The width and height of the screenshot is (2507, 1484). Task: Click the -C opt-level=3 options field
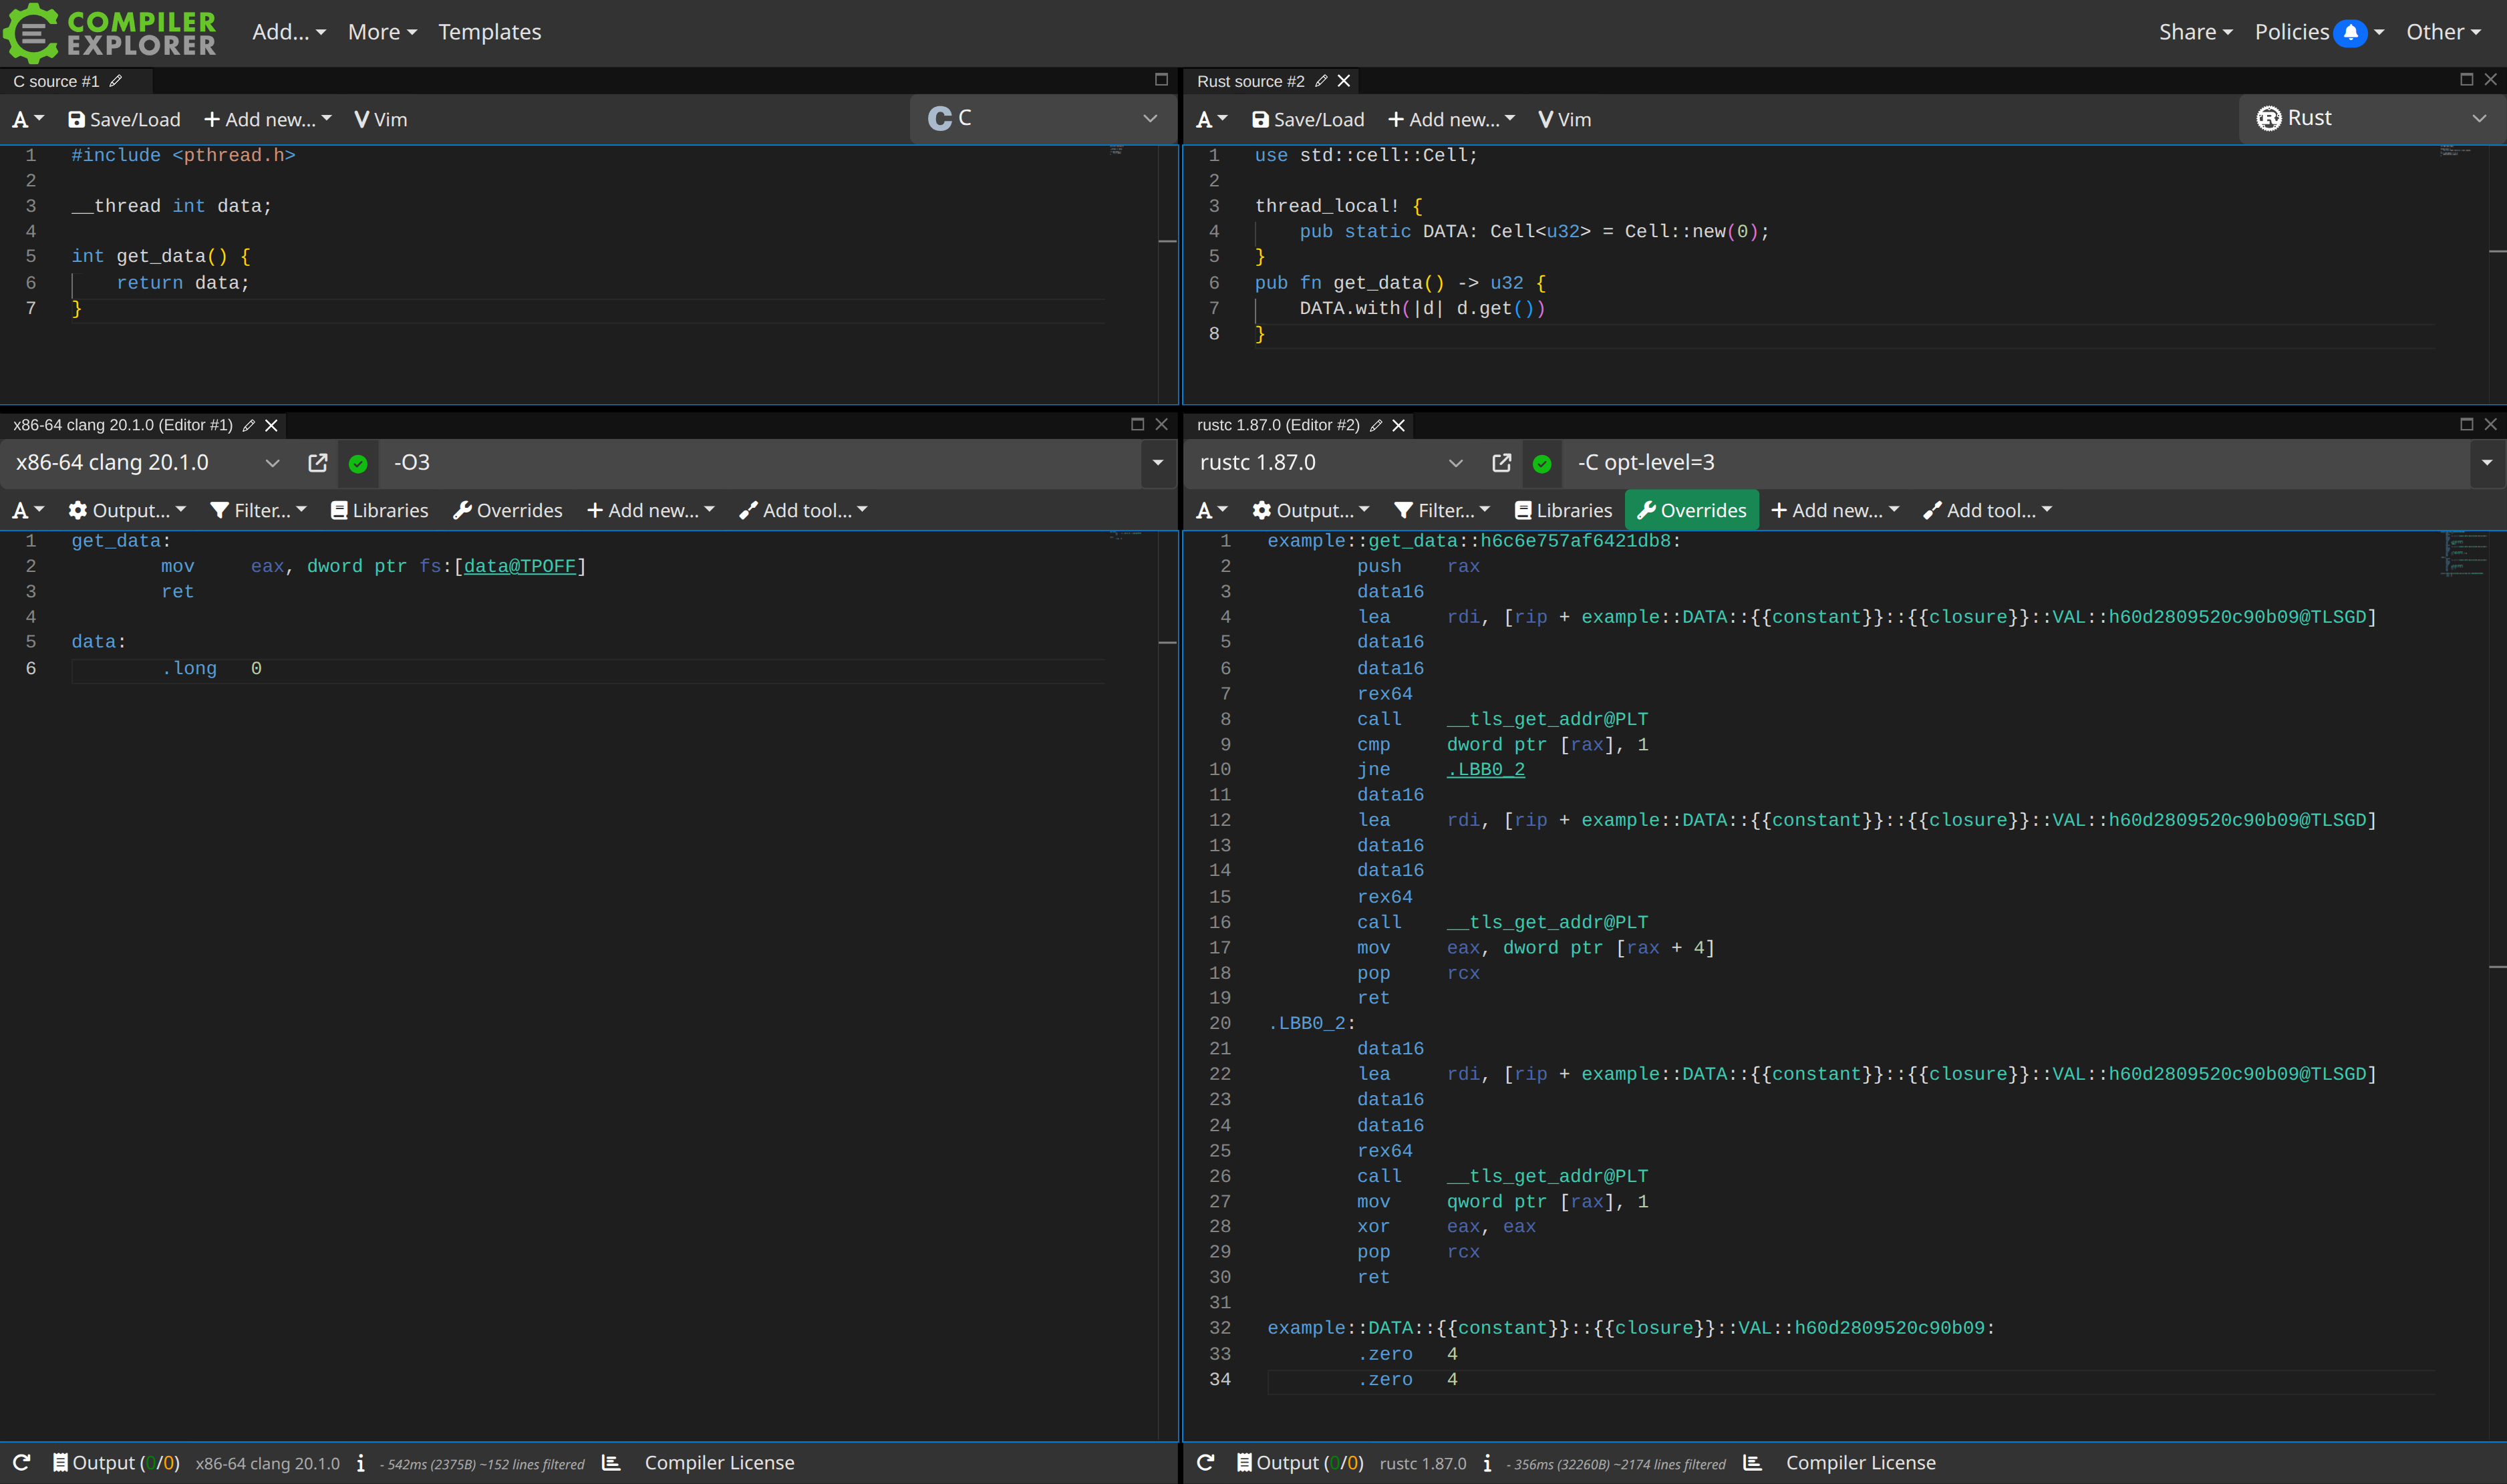click(x=2016, y=463)
